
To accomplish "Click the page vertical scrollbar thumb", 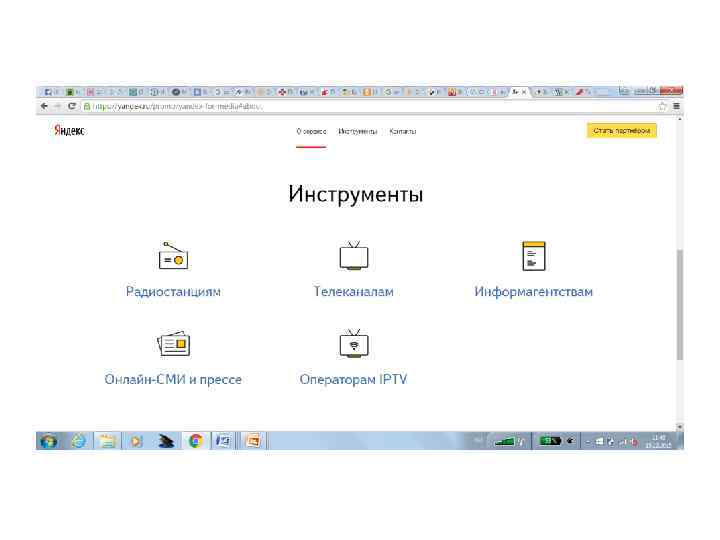I will pos(680,304).
